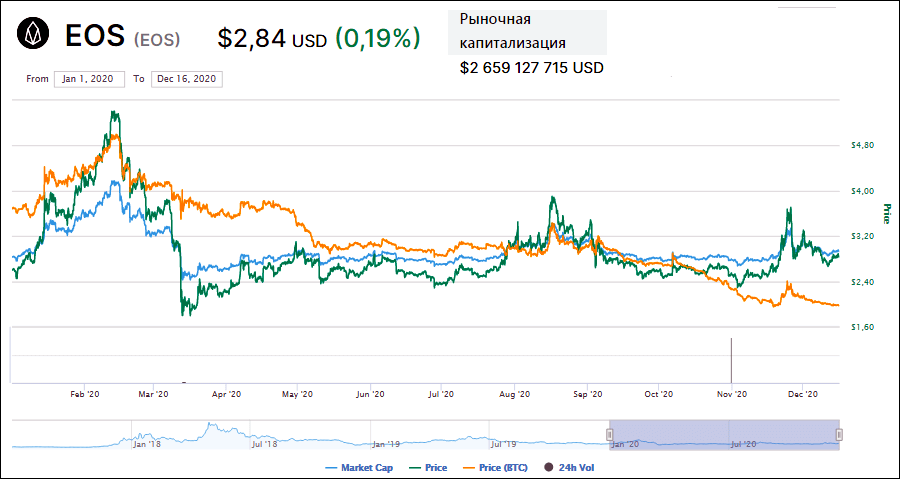900x479 pixels.
Task: Click the (EOS) ticker symbol label
Action: 157,40
